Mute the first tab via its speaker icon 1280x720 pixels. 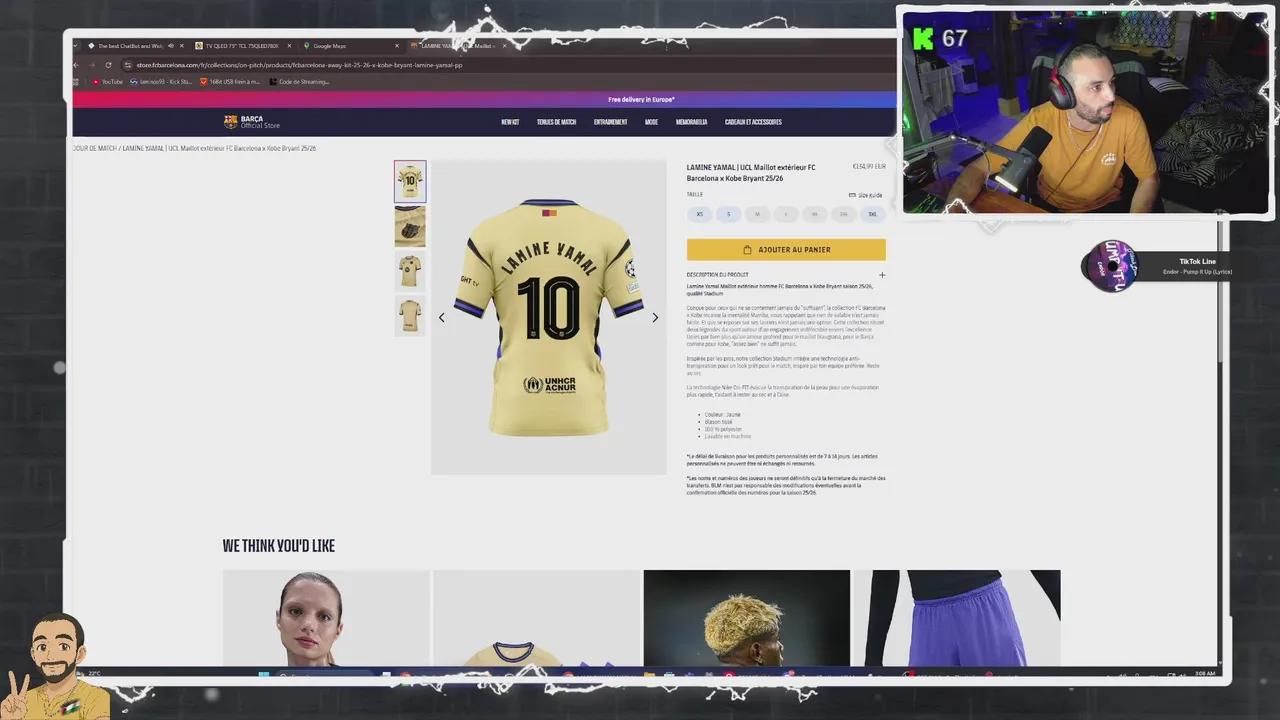click(x=170, y=46)
